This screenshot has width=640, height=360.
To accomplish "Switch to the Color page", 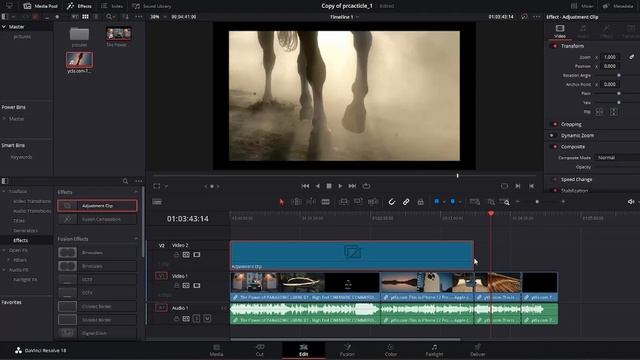I will pos(391,350).
